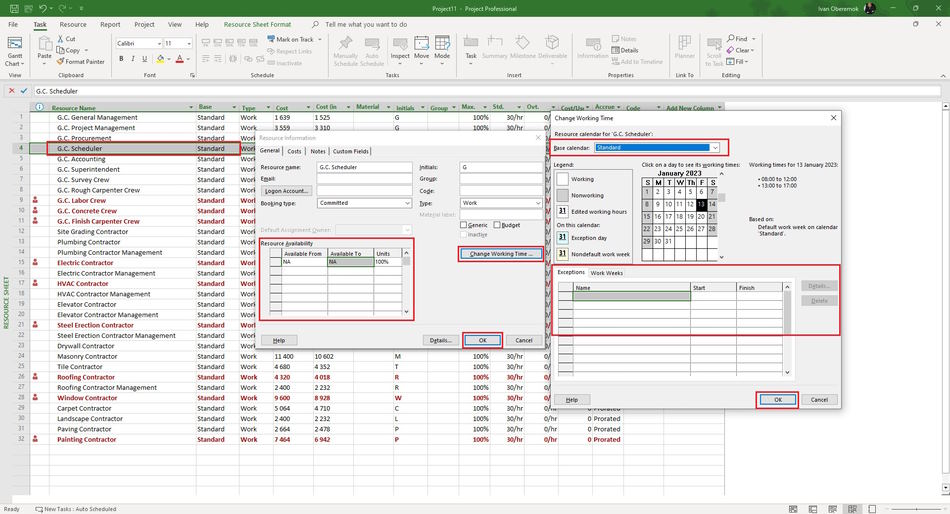Insert a Summary task from ribbon
This screenshot has height=514, width=950.
495,44
